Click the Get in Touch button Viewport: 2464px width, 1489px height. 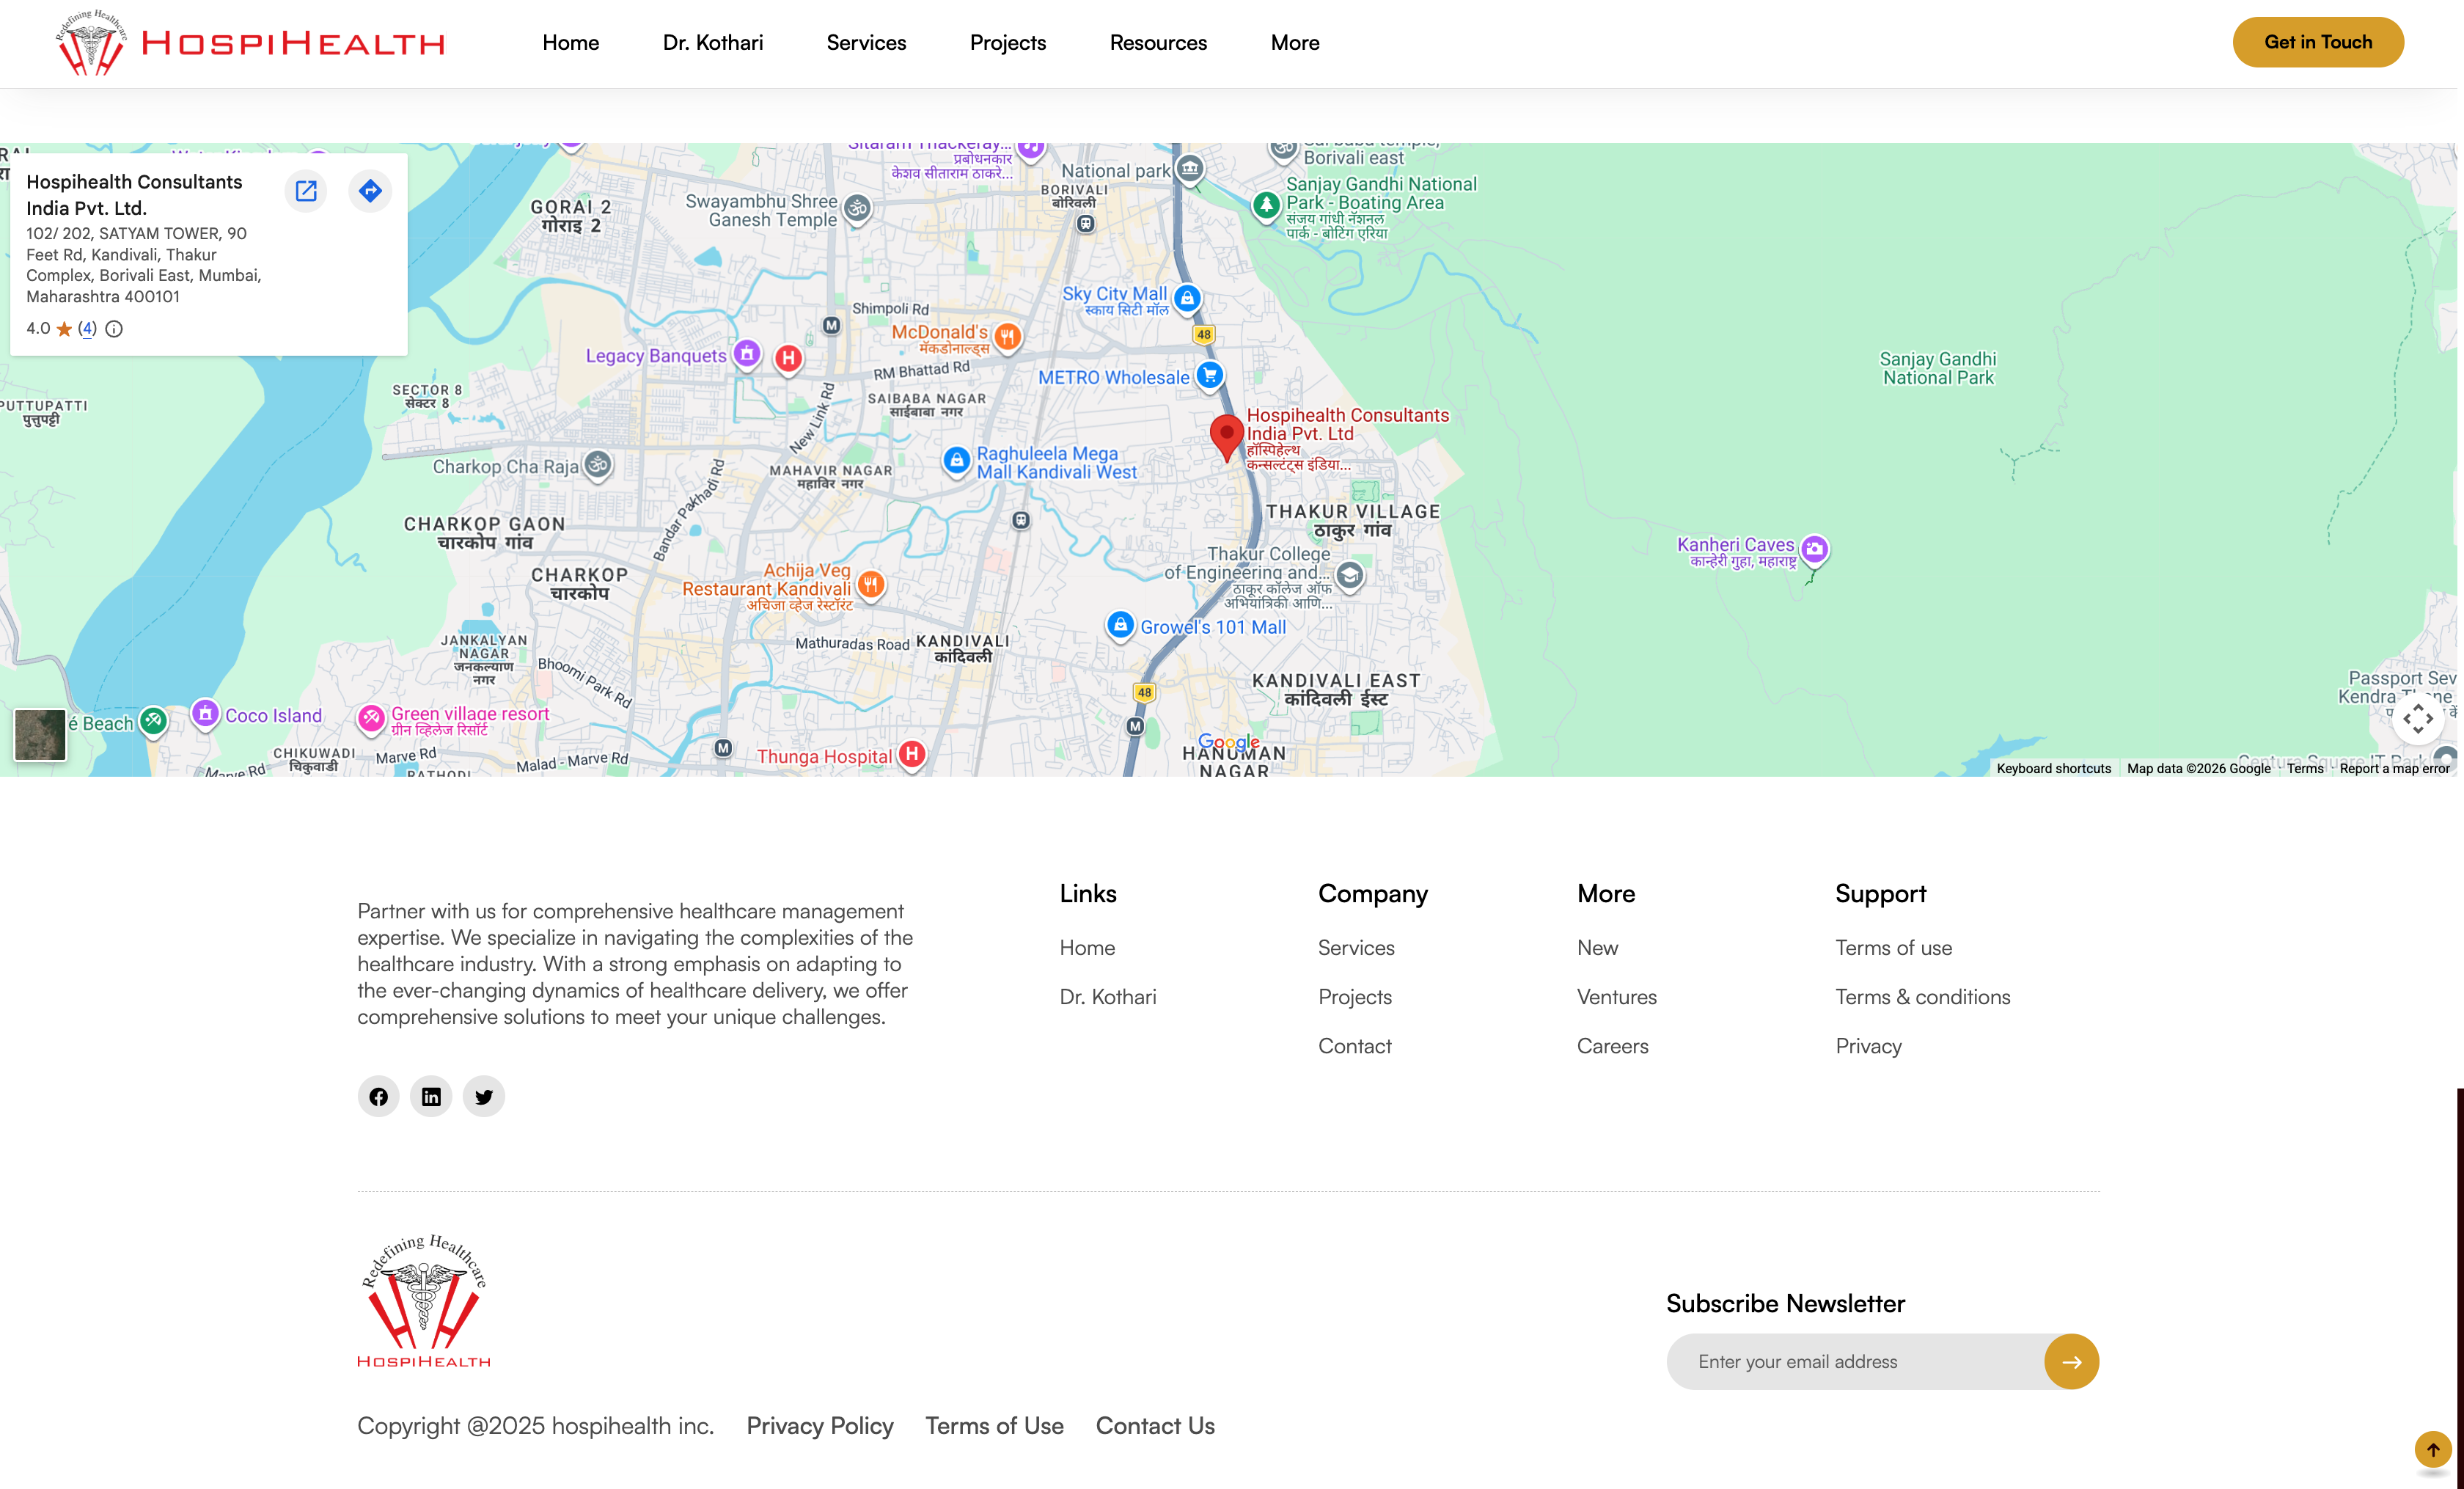point(2318,42)
